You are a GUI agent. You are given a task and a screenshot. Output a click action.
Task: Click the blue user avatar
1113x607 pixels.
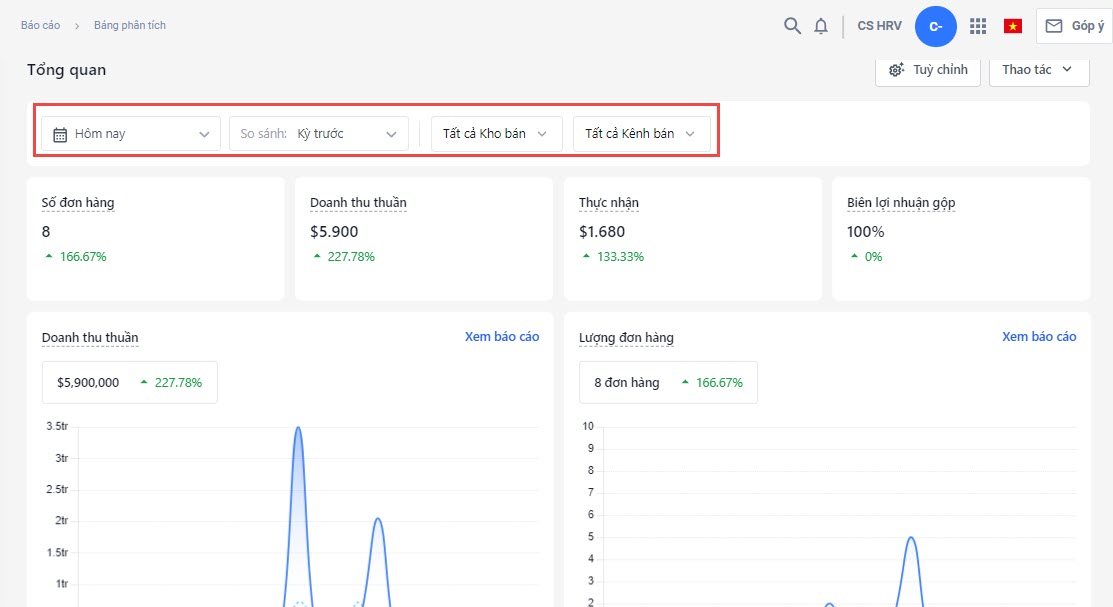(935, 26)
